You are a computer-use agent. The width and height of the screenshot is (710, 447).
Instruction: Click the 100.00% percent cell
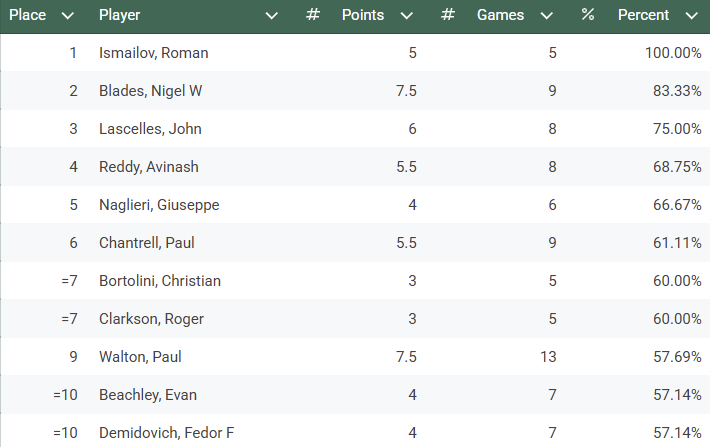(x=673, y=53)
